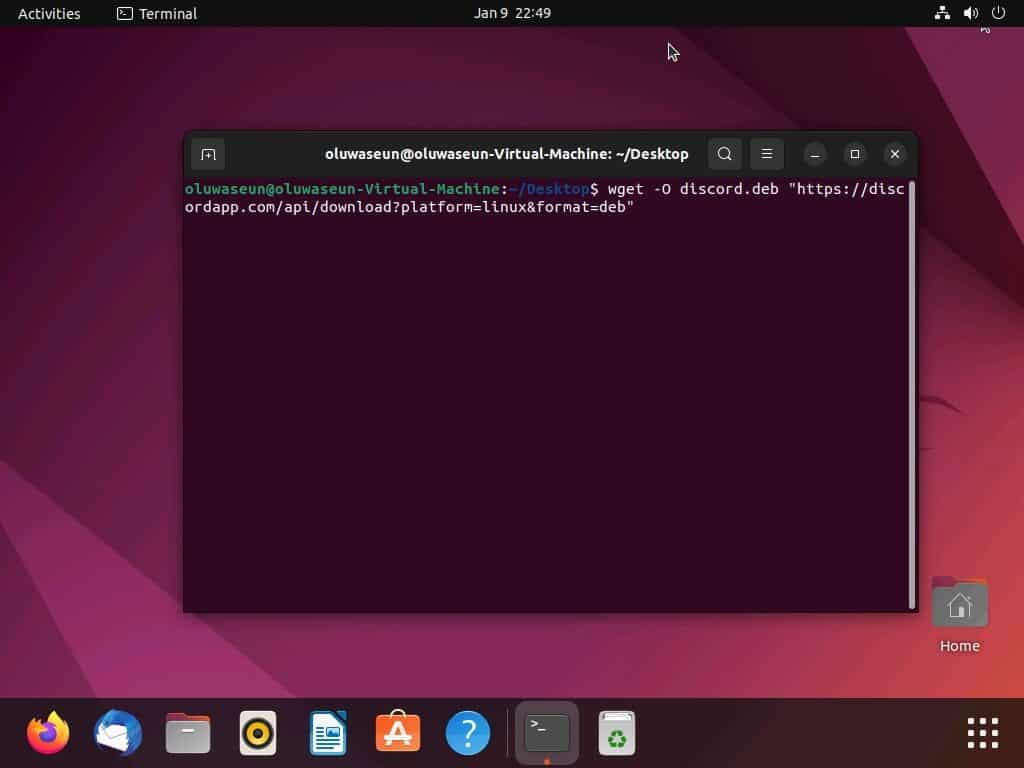Launch Firefox from the dock
The image size is (1024, 768).
coord(47,732)
